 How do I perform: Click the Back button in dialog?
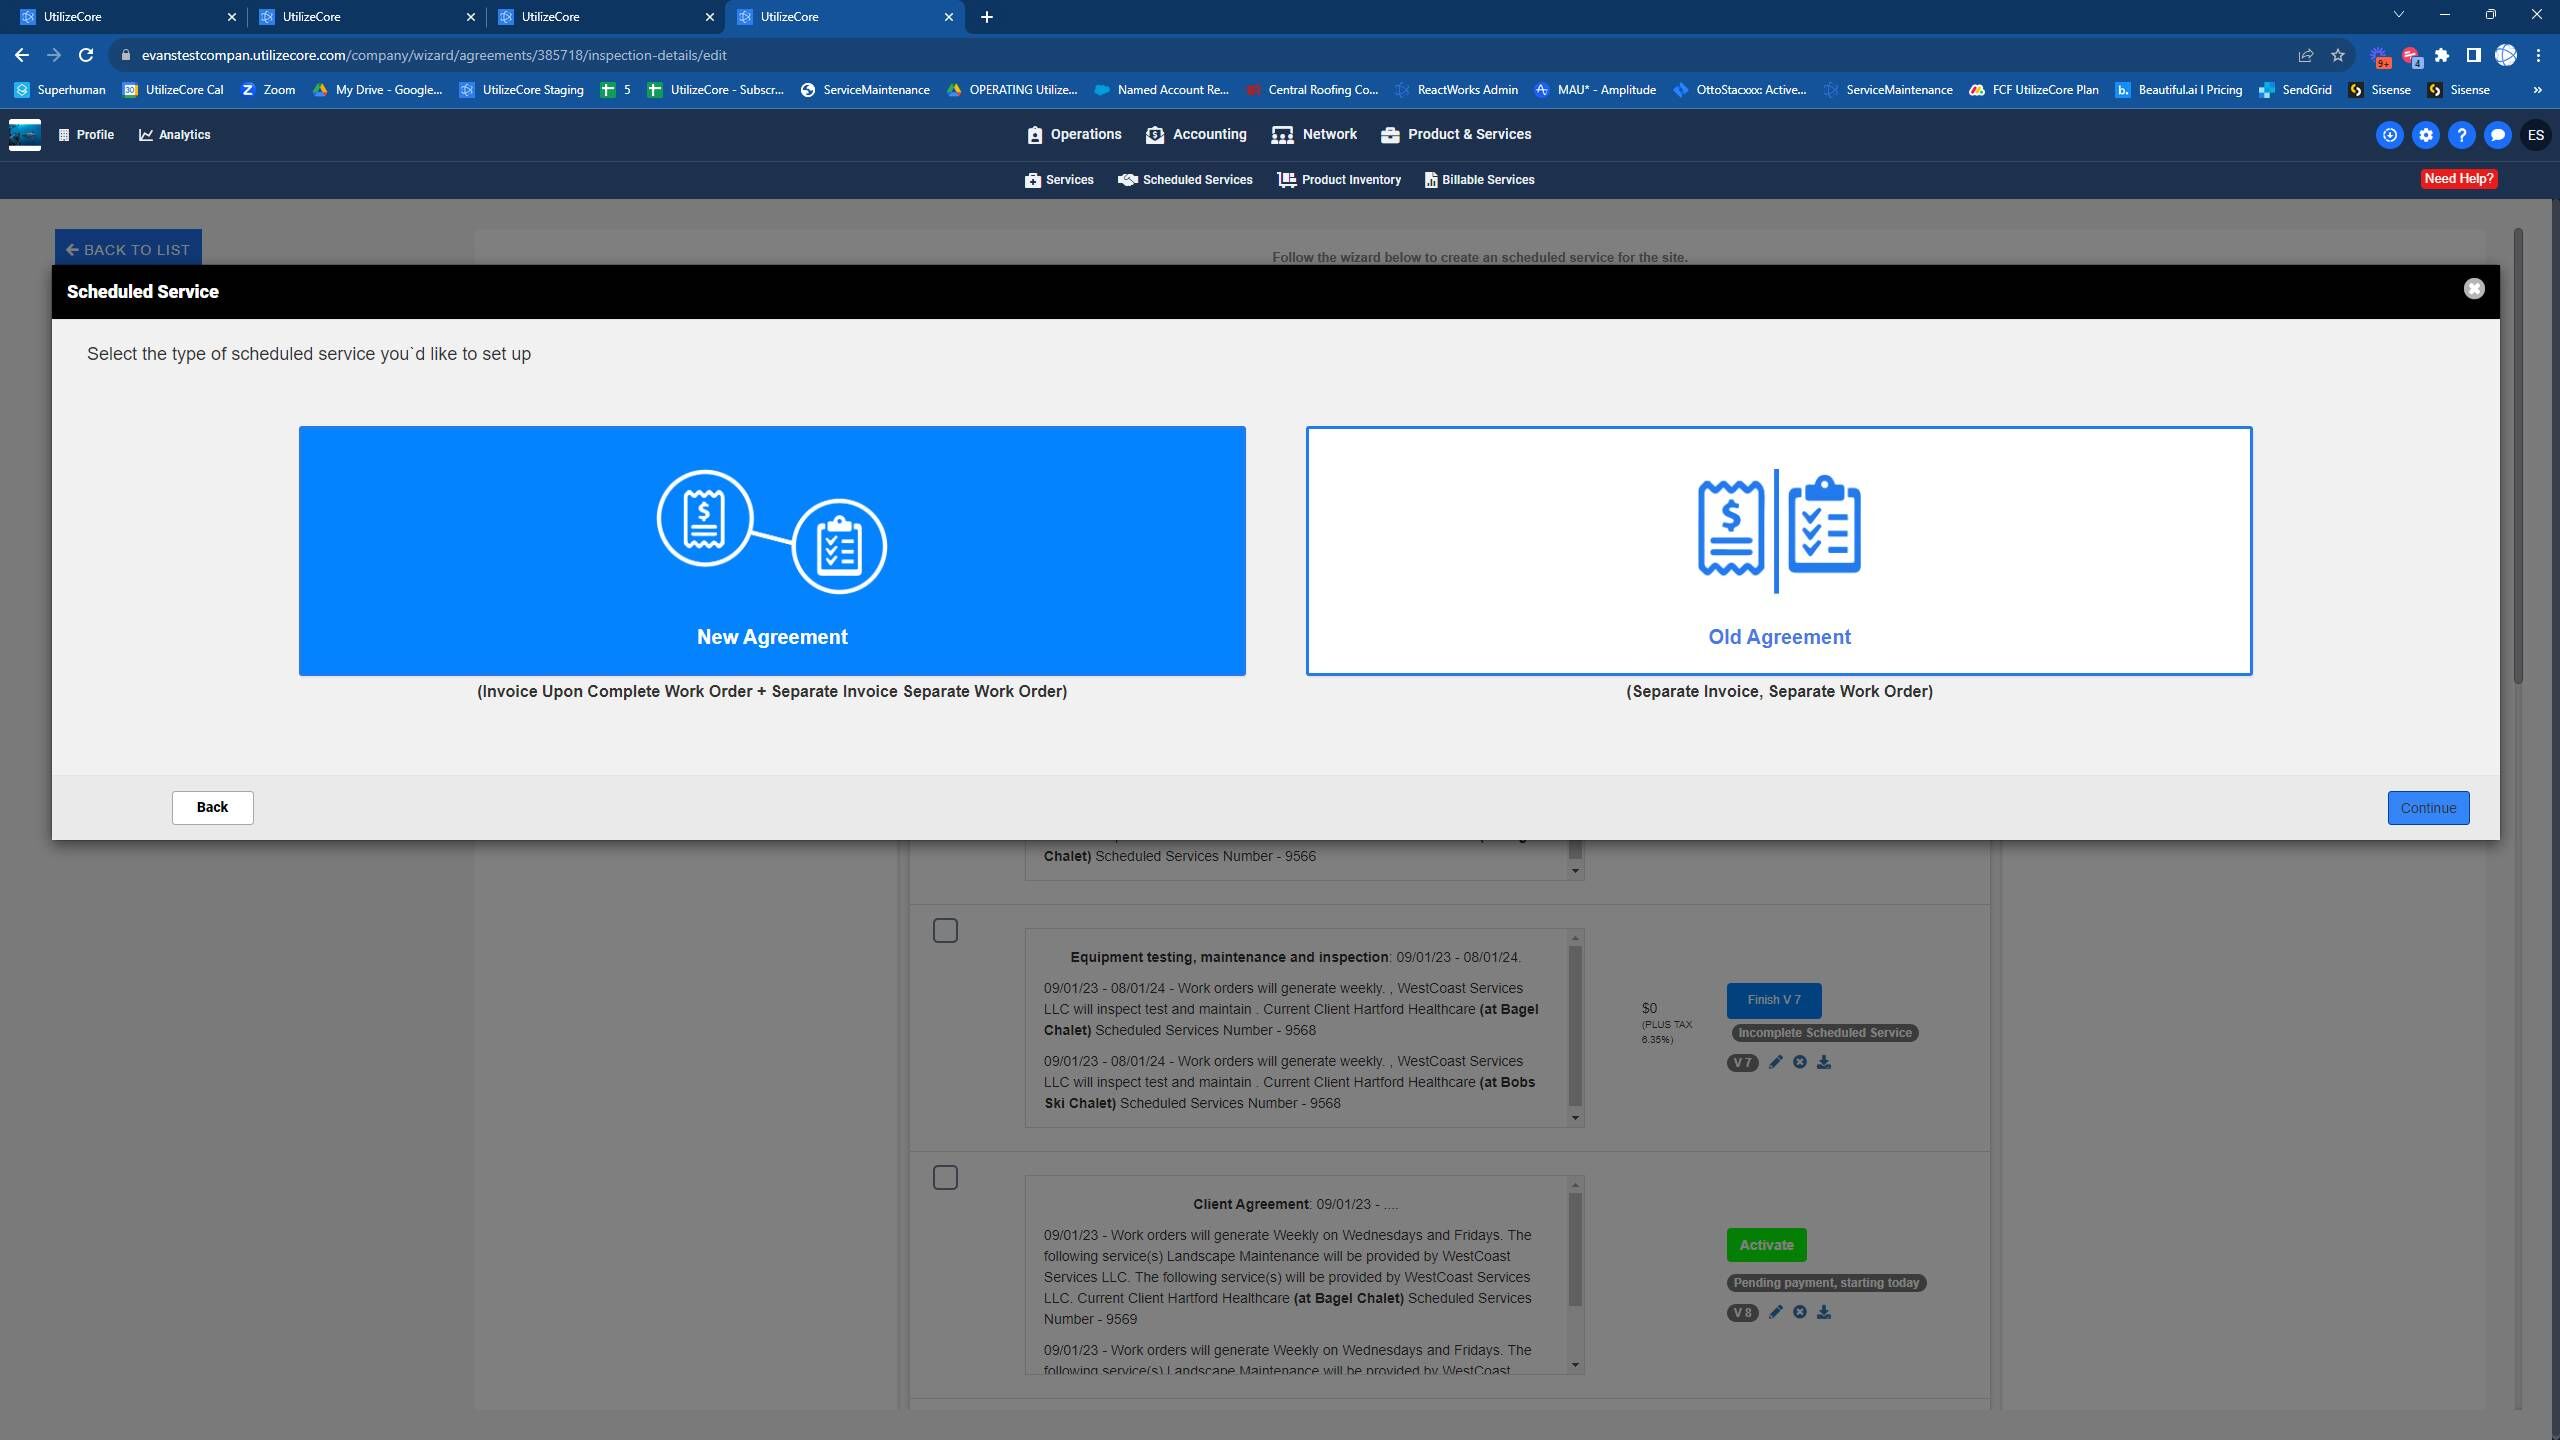tap(212, 807)
